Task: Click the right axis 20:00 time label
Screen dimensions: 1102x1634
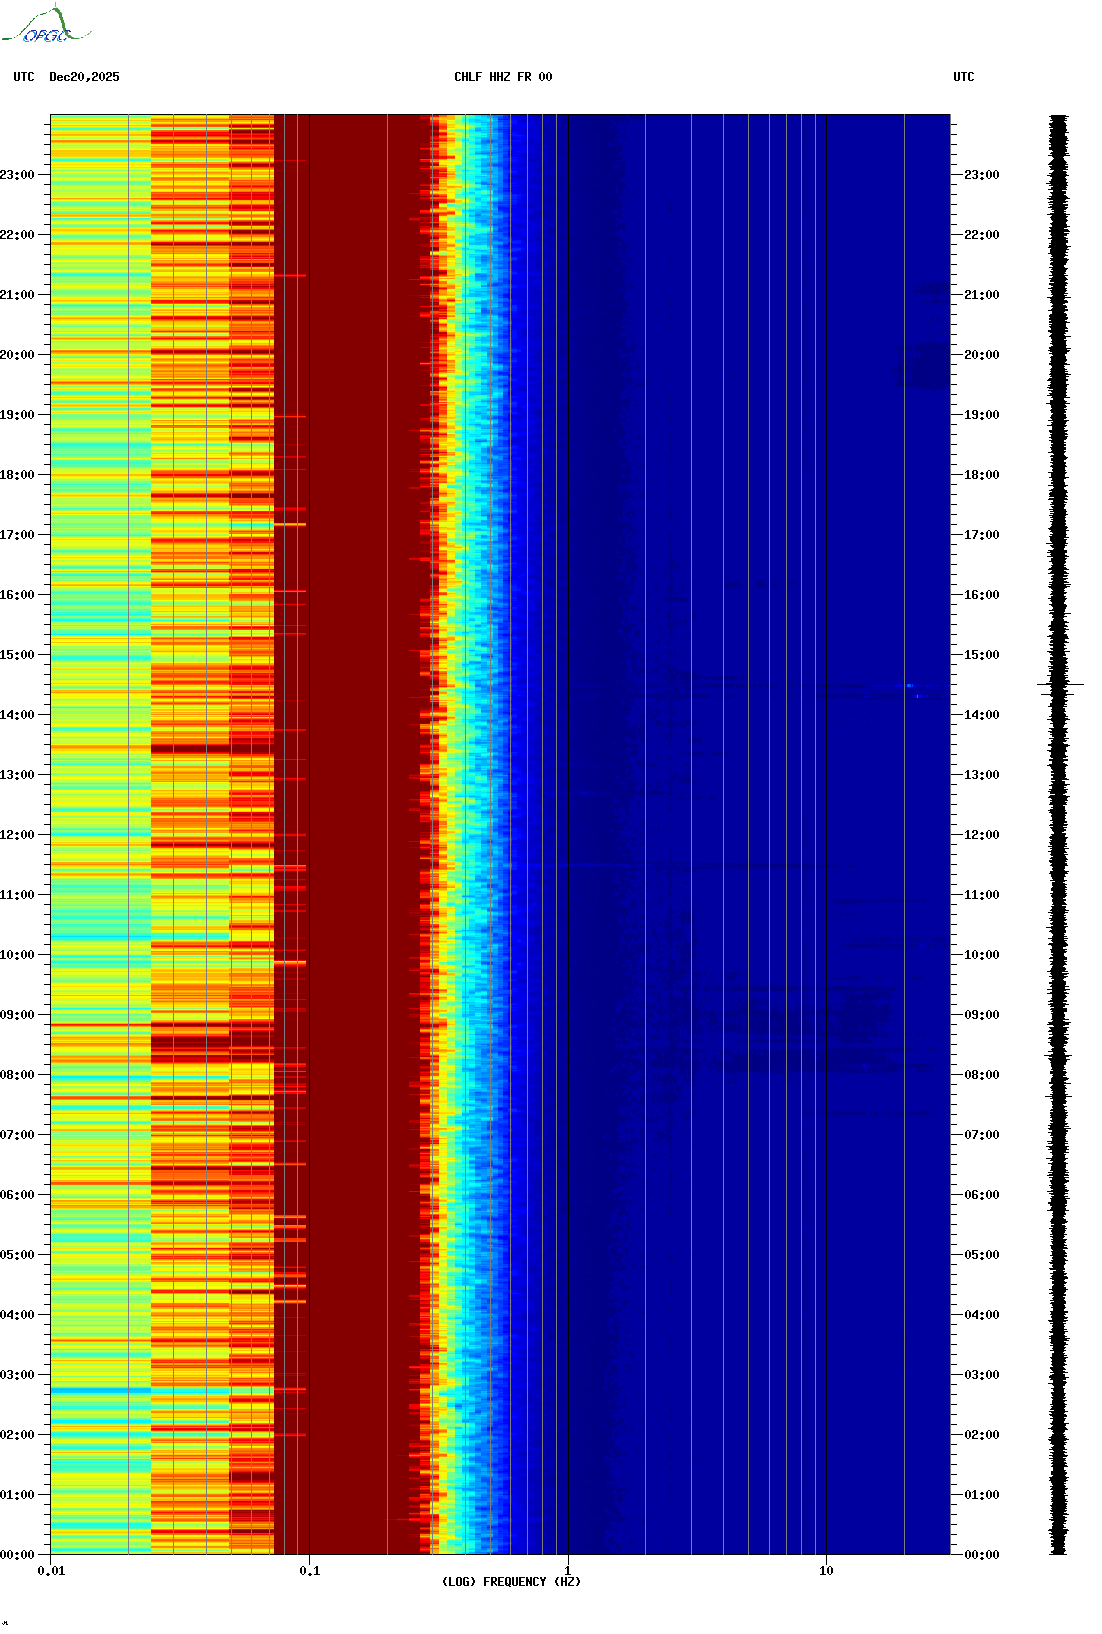Action: (981, 355)
